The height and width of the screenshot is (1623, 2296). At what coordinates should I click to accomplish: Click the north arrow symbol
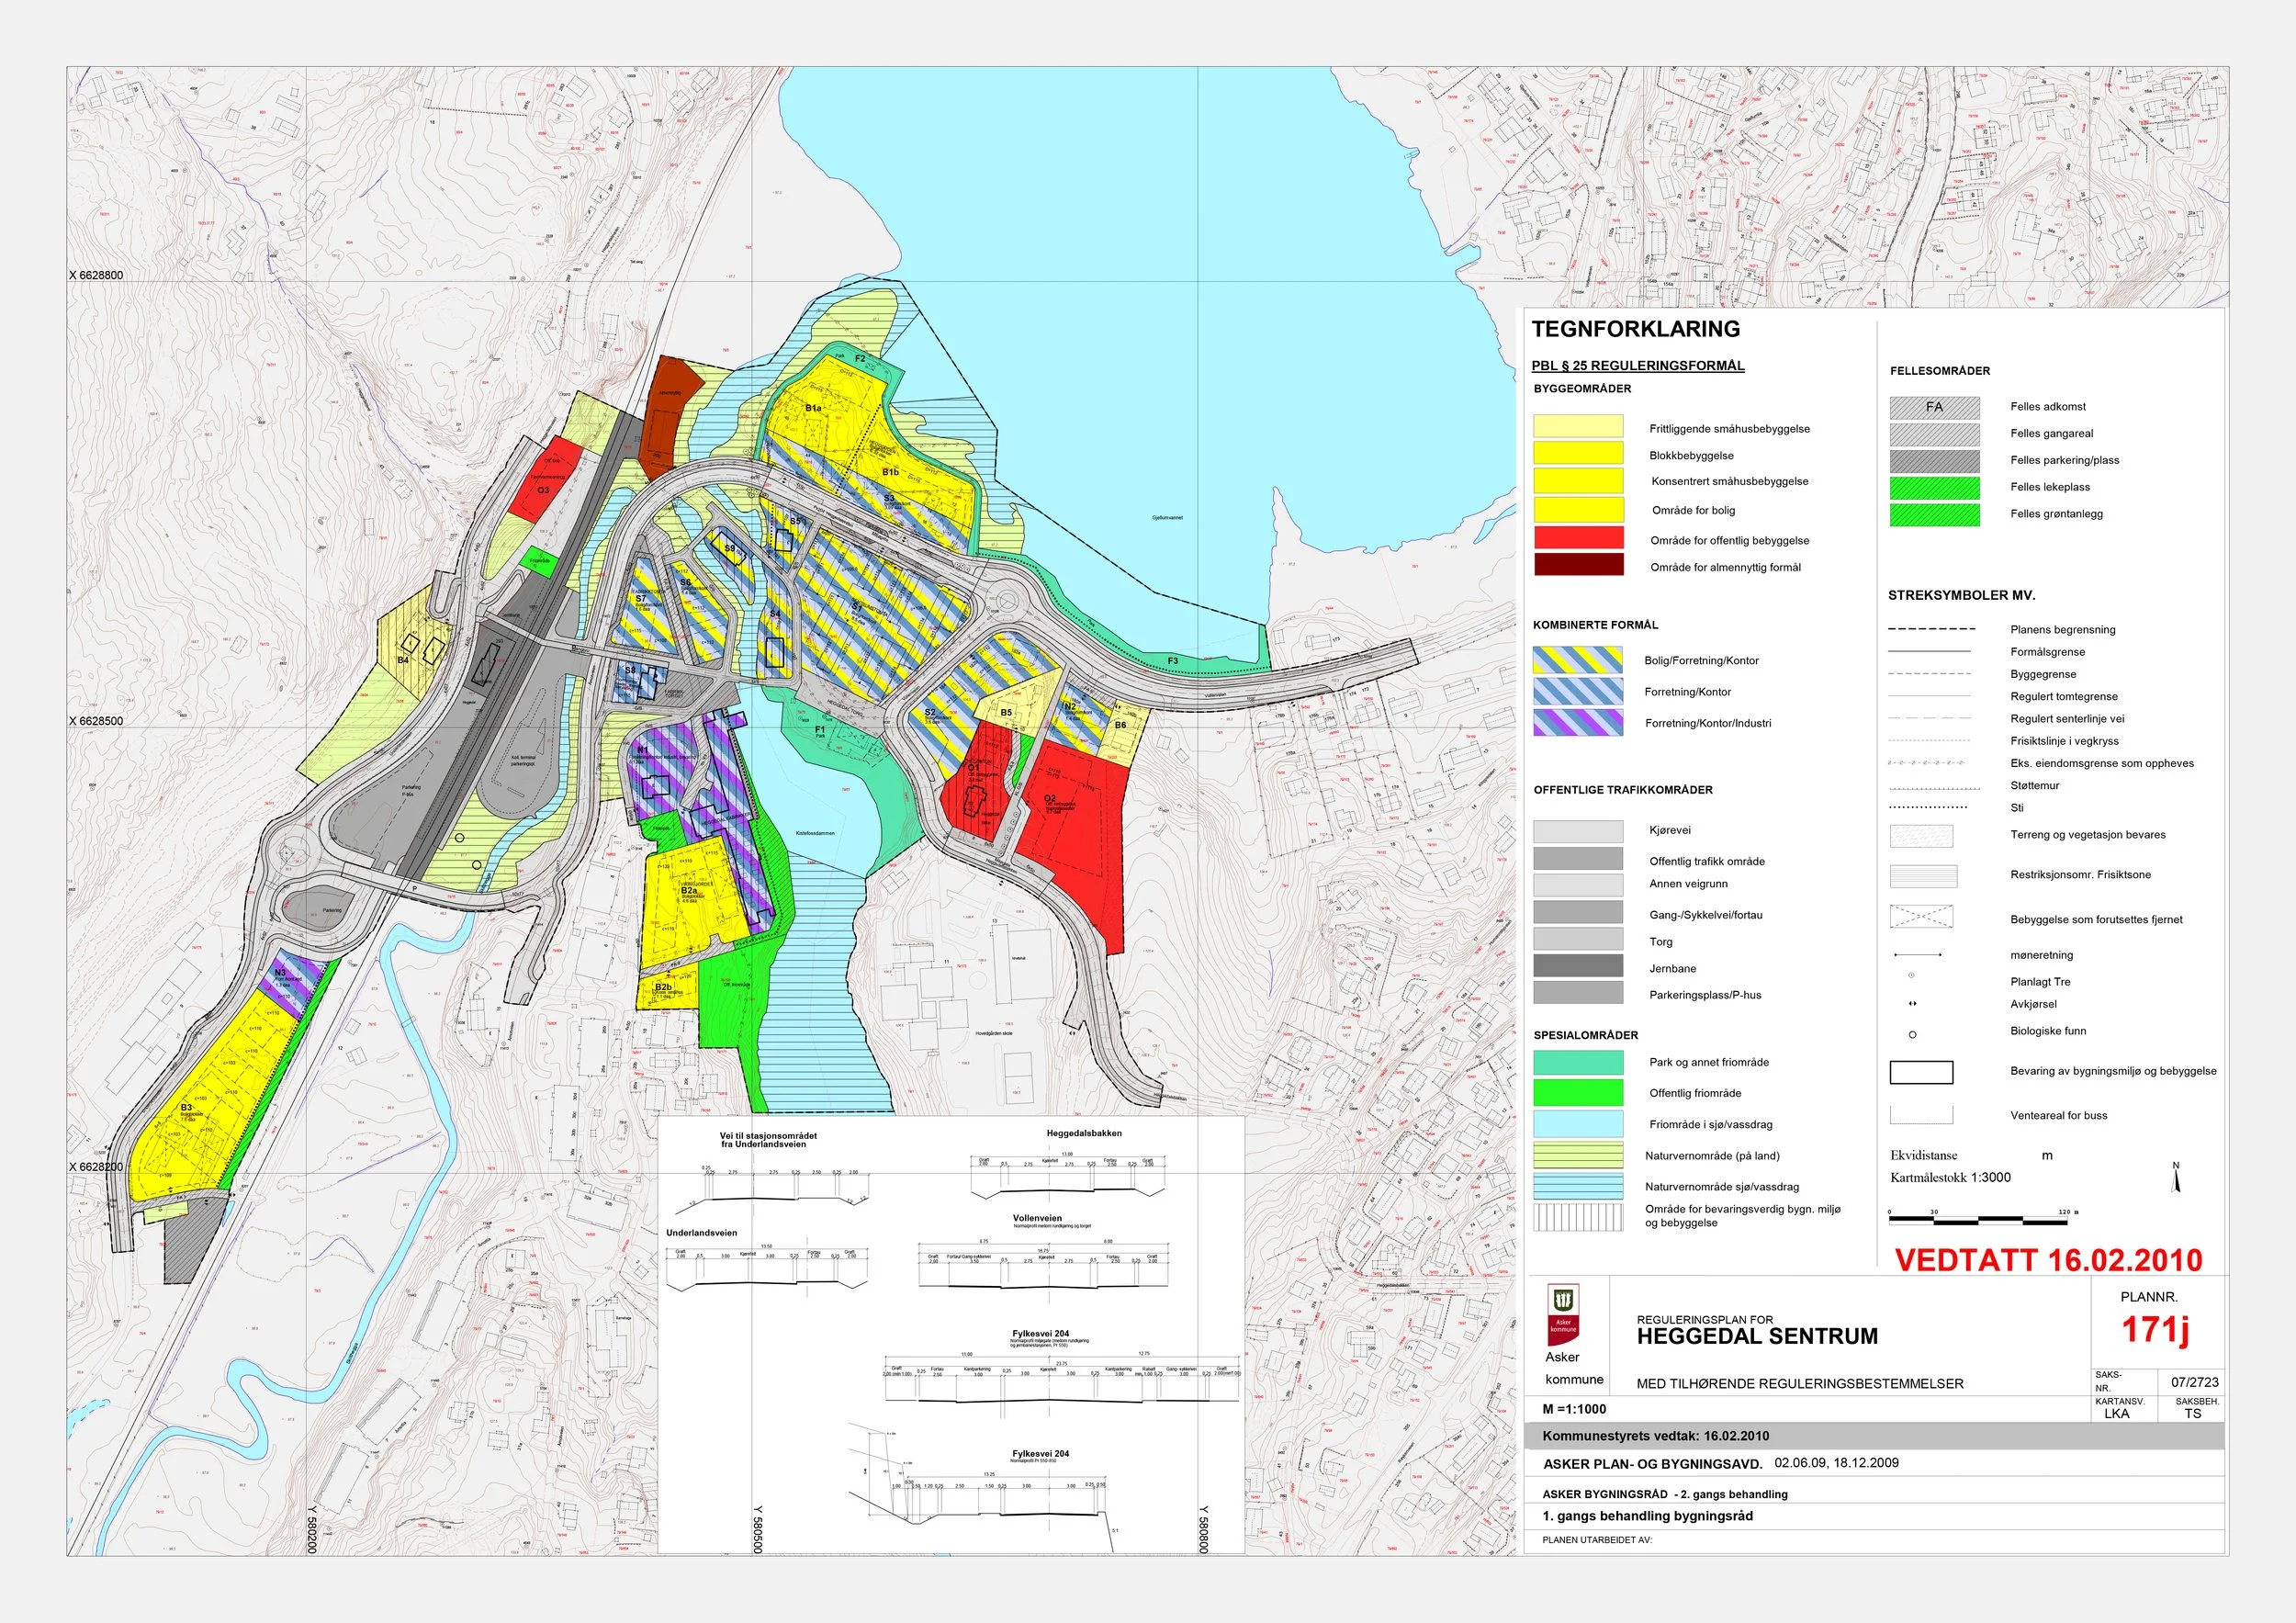tap(2175, 1180)
